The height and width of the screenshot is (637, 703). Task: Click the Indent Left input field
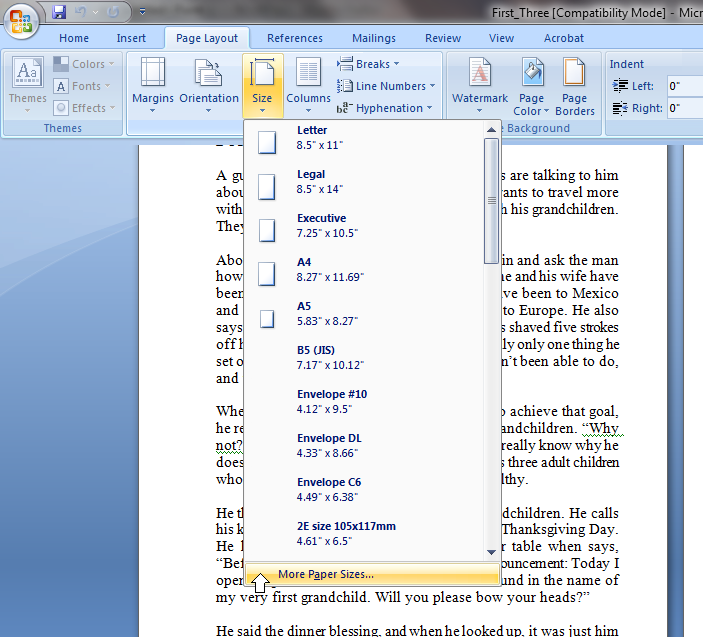685,86
